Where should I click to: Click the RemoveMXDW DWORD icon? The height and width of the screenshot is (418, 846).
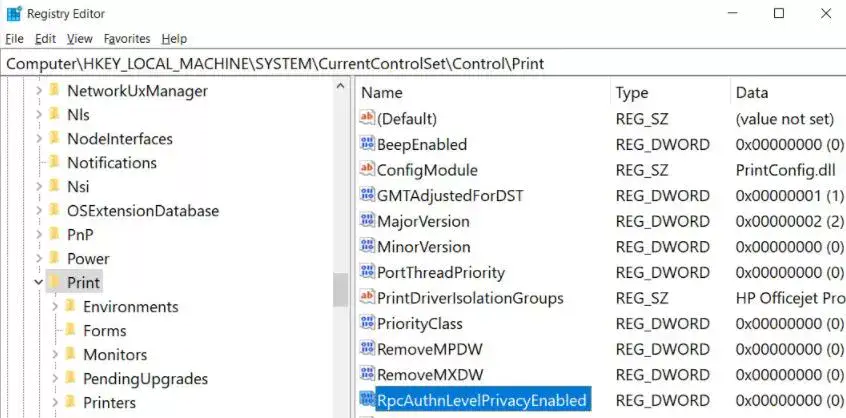click(367, 374)
